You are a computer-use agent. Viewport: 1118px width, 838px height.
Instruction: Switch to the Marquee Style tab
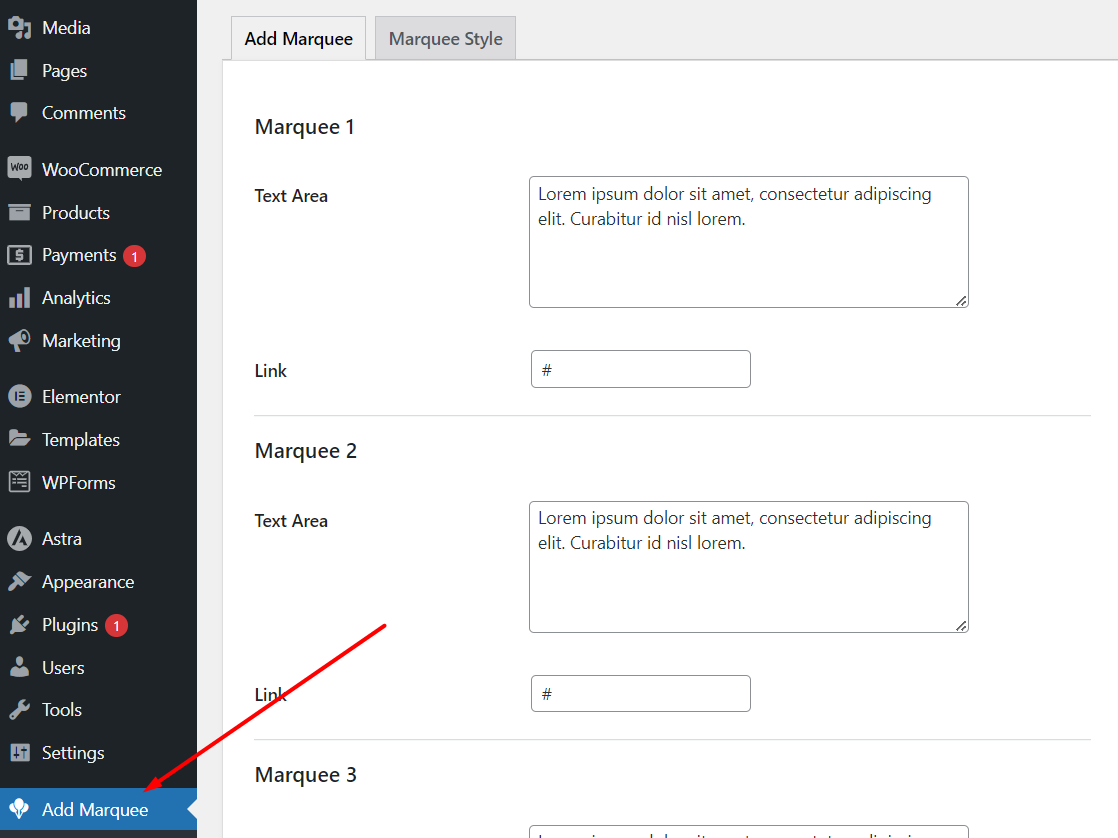(445, 39)
